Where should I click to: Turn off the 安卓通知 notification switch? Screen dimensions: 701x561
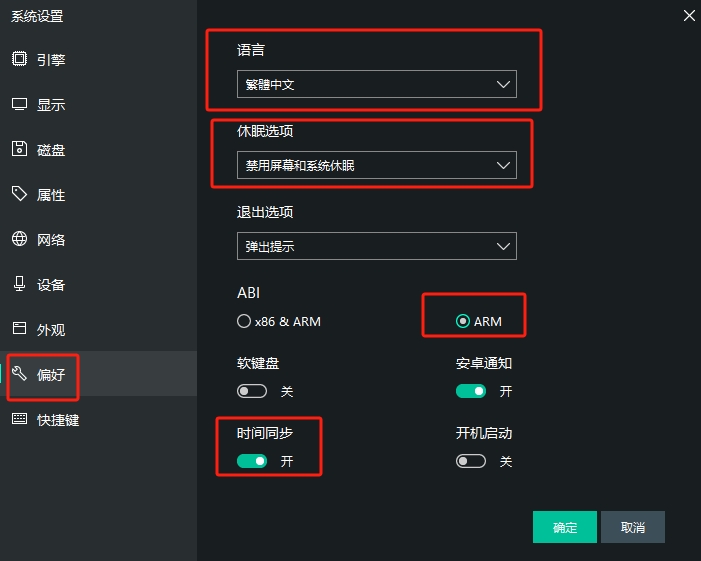(x=471, y=391)
